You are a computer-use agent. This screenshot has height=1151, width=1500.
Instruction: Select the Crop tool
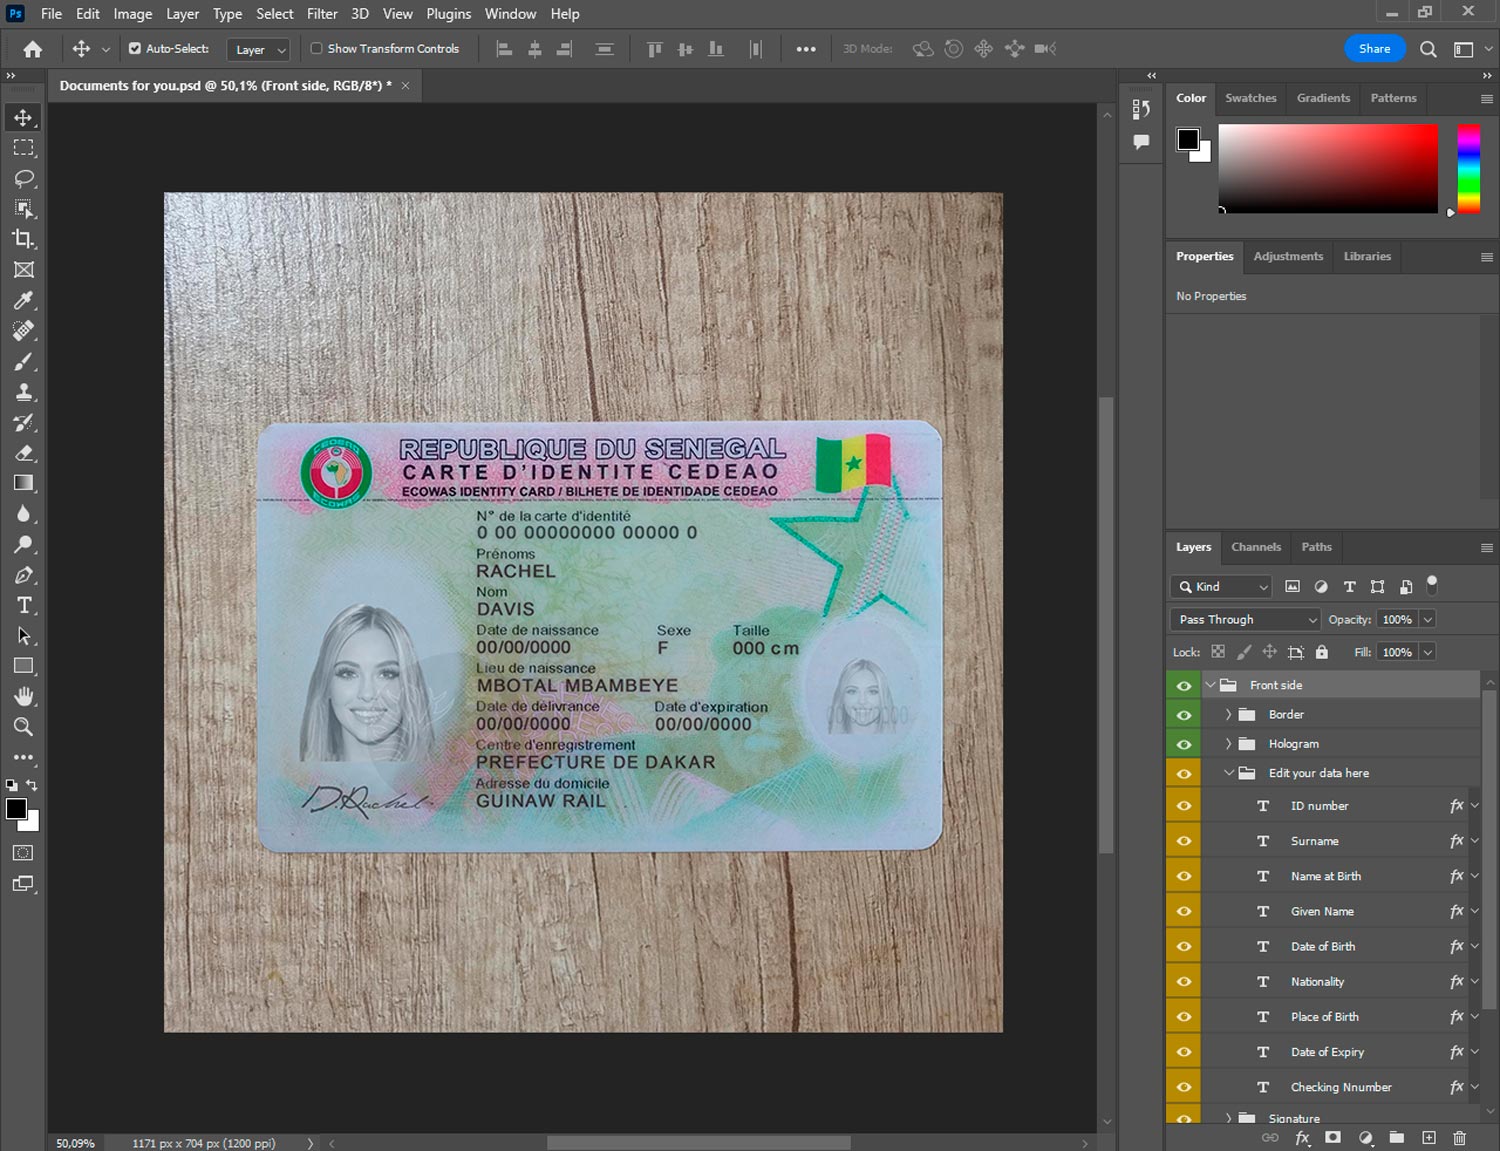tap(24, 239)
